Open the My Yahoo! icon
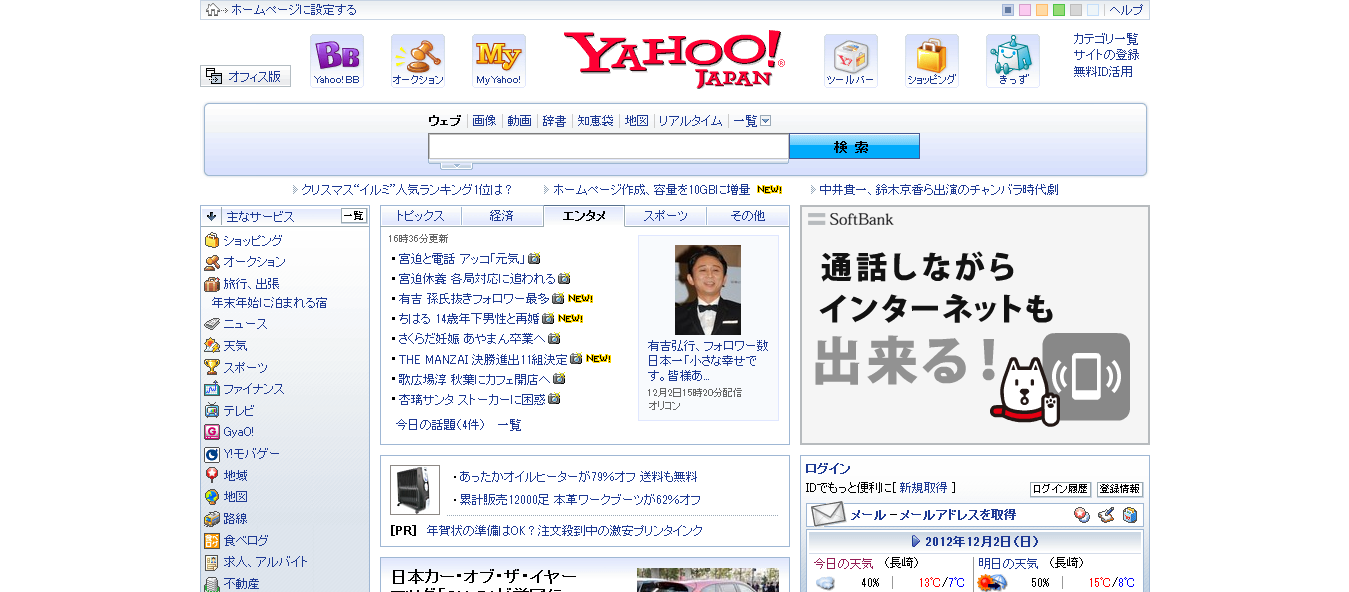The width and height of the screenshot is (1349, 592). pos(499,61)
